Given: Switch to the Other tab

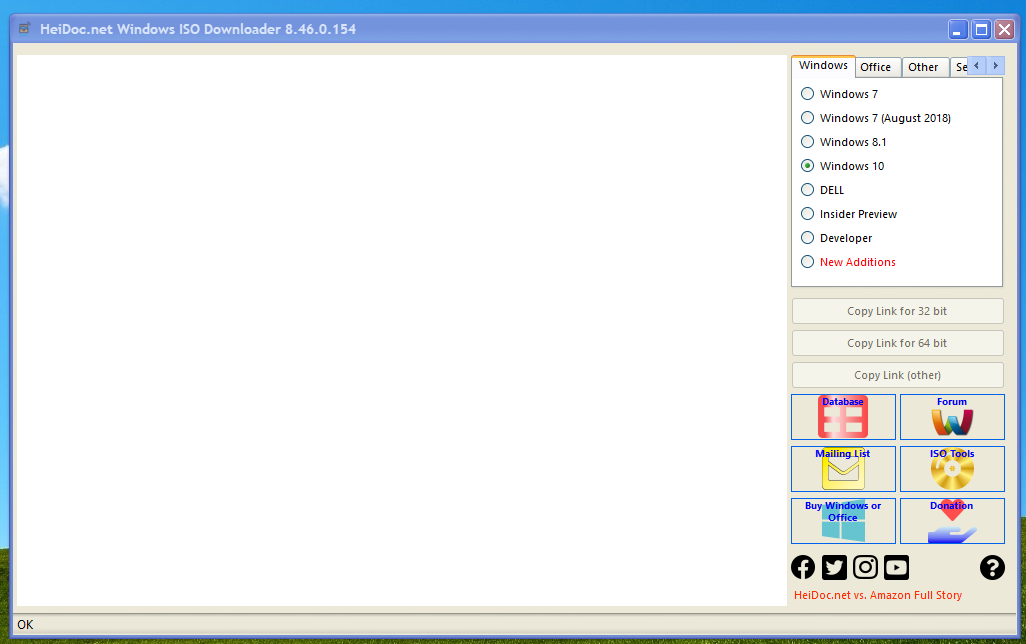Looking at the screenshot, I should [925, 67].
